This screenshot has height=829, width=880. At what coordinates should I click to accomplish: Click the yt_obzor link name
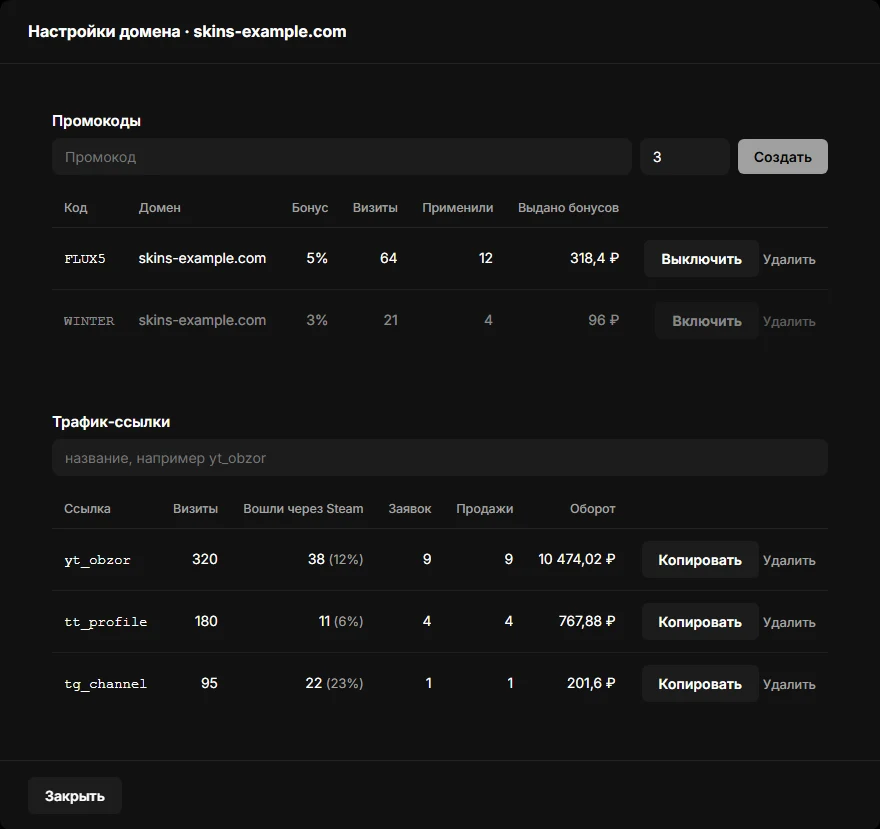click(x=97, y=560)
